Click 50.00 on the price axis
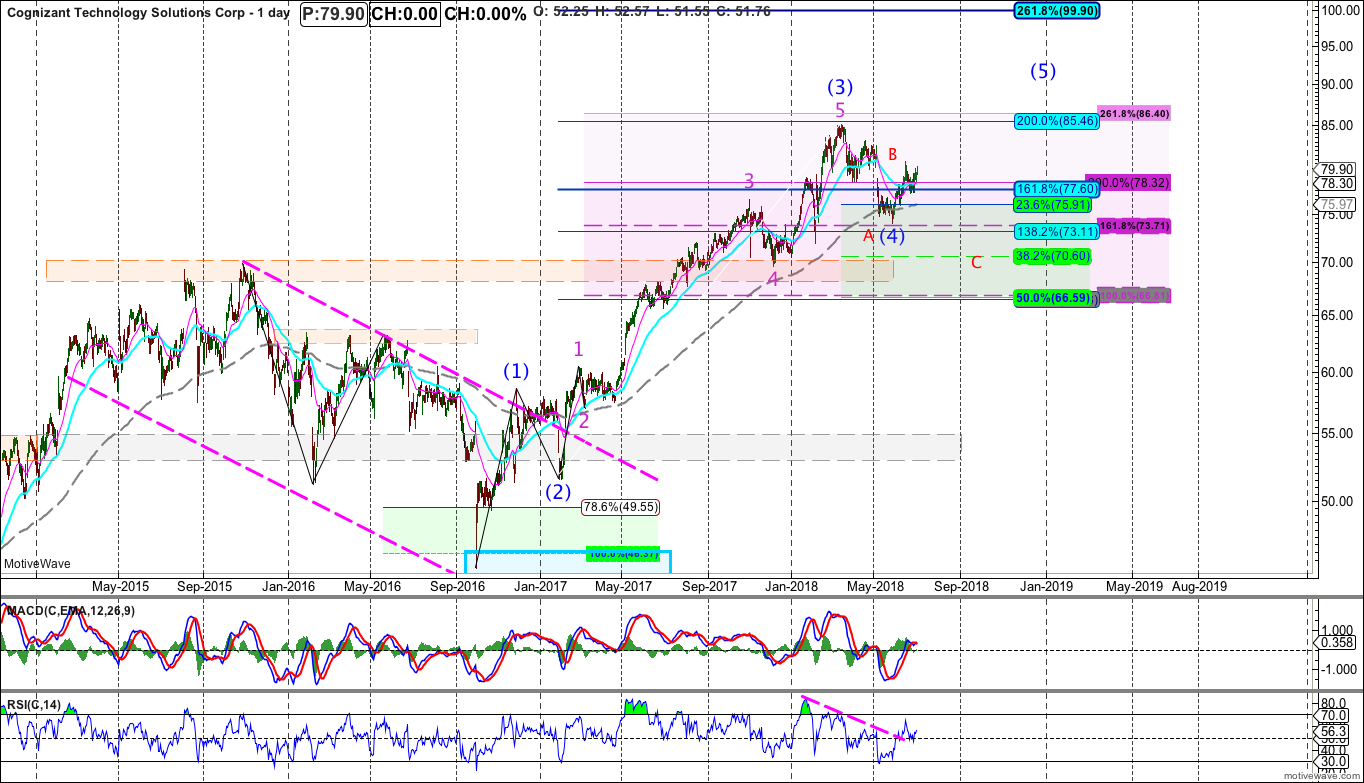The height and width of the screenshot is (783, 1364). coord(1338,500)
